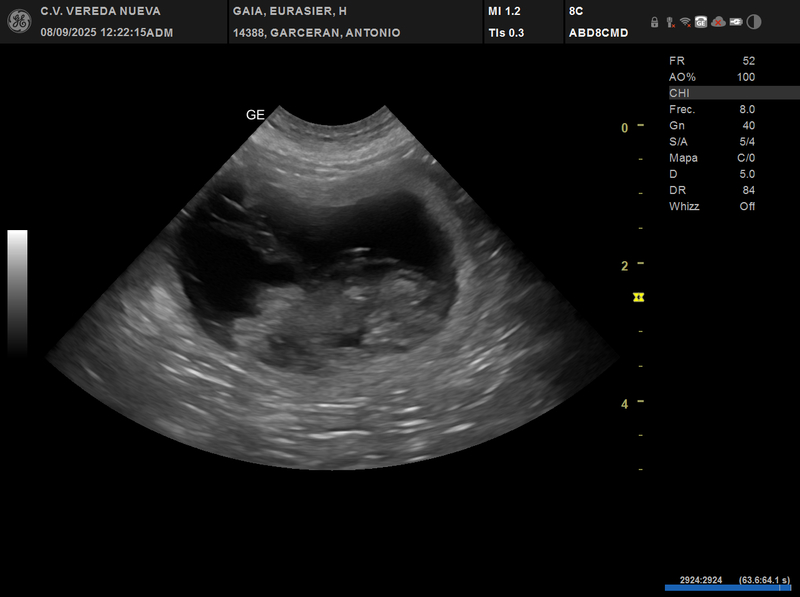800x597 pixels.
Task: Select the Frec. 8.0 parameter
Action: tap(712, 109)
